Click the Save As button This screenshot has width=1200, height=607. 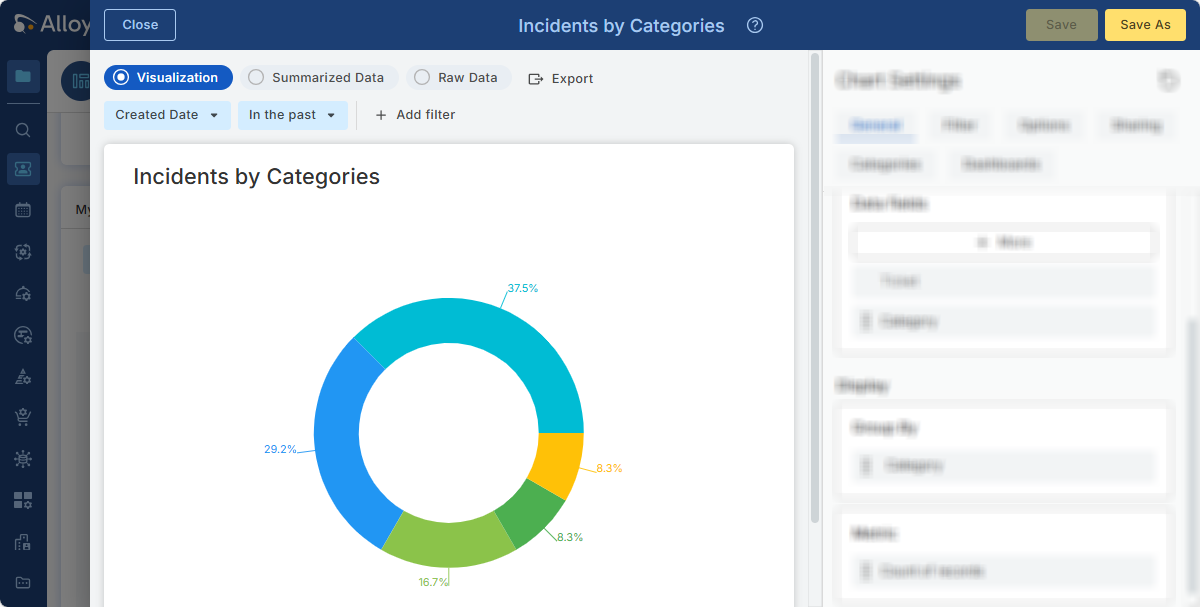pyautogui.click(x=1145, y=25)
